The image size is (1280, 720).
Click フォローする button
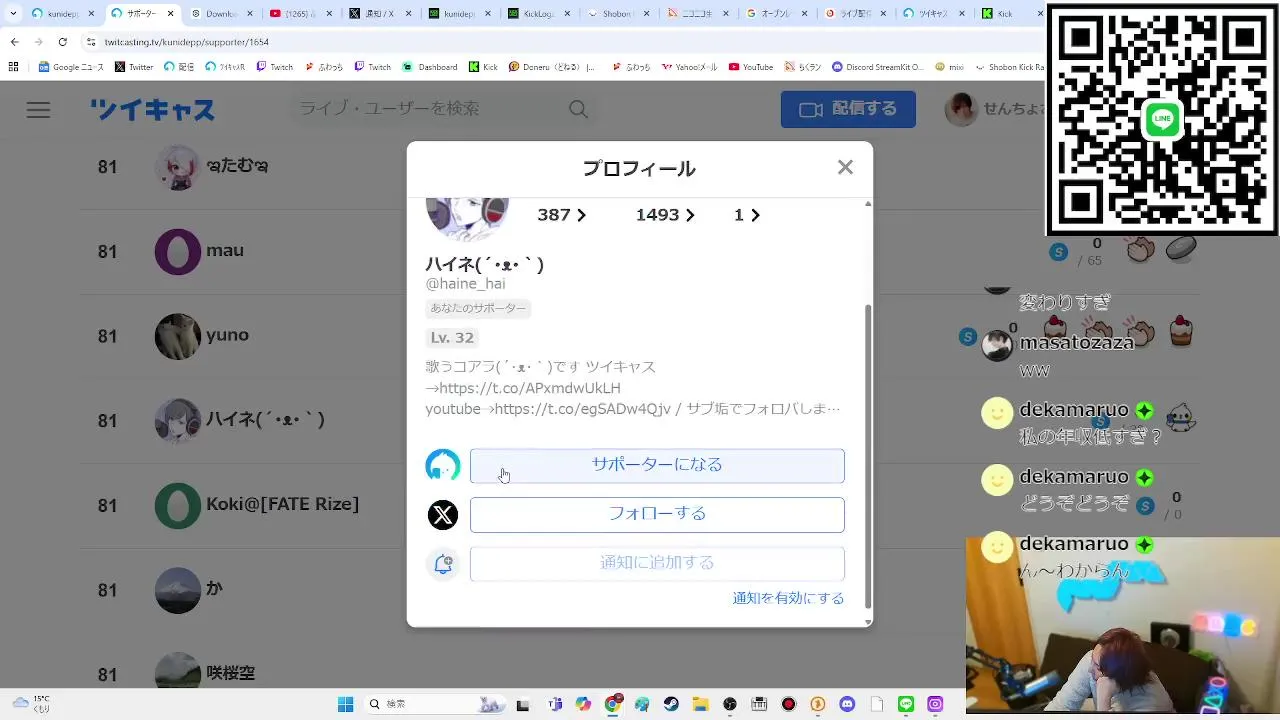point(657,514)
